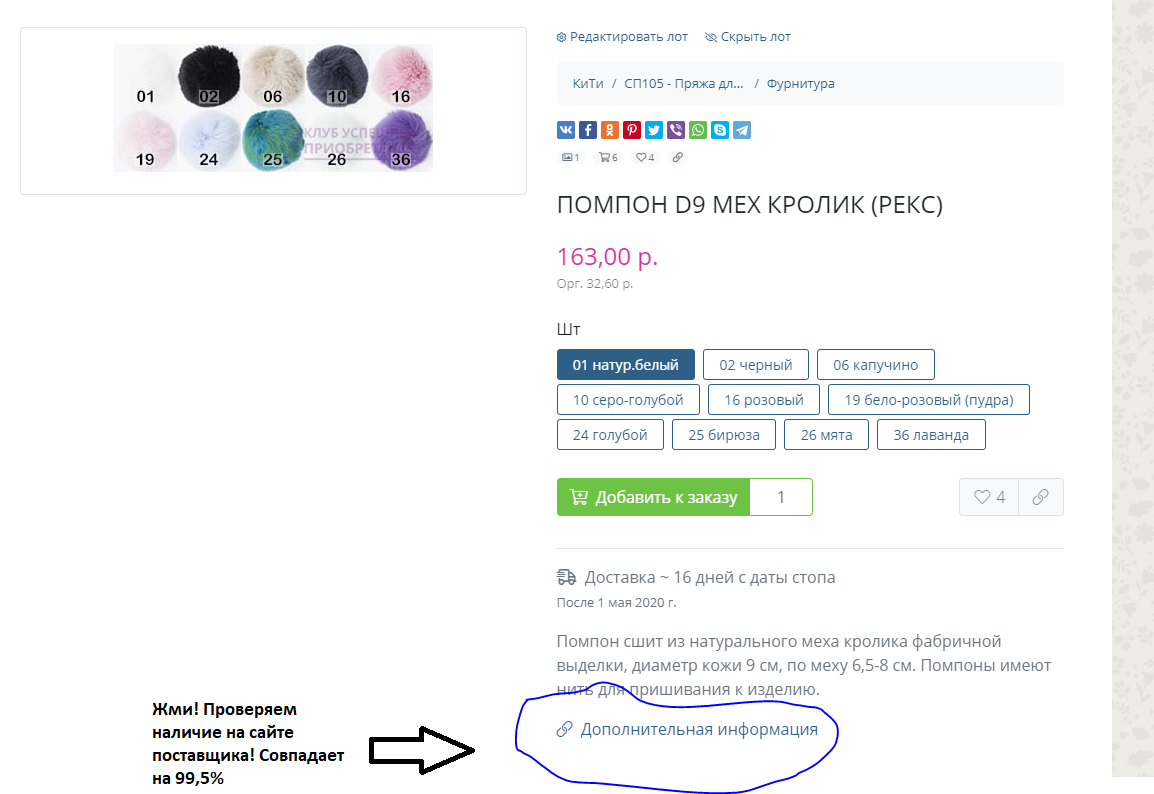The width and height of the screenshot is (1154, 794).
Task: Share via Twitter icon
Action: pyautogui.click(x=654, y=130)
